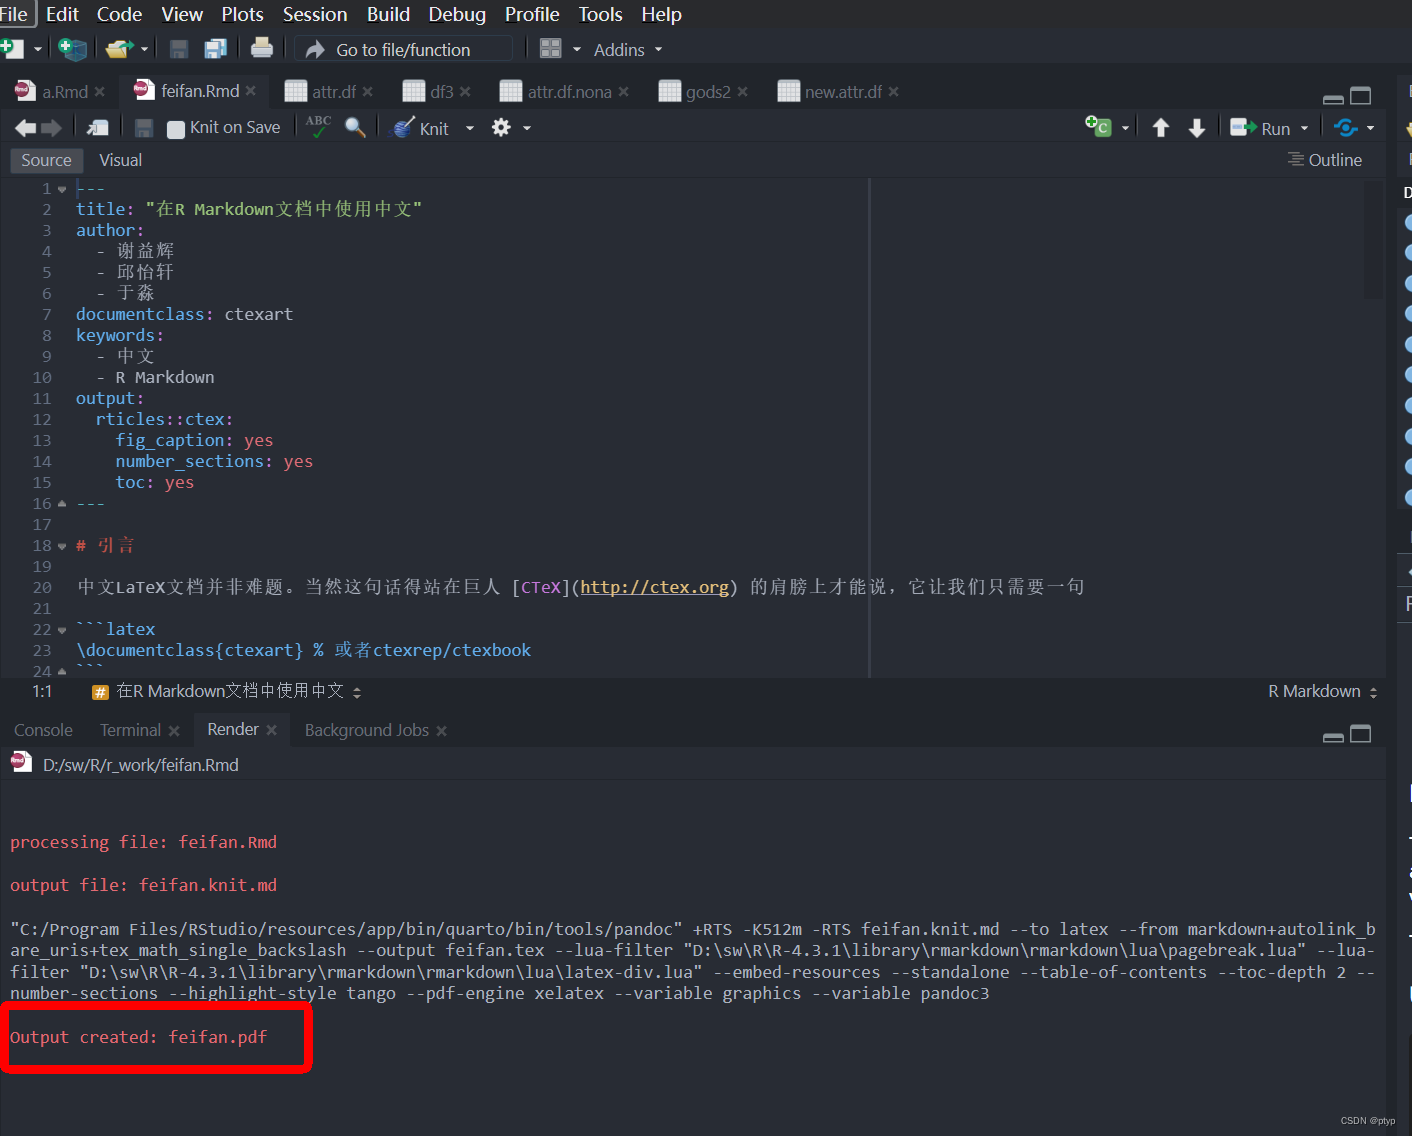Close the a.Rmd tab
The width and height of the screenshot is (1412, 1136).
(99, 92)
